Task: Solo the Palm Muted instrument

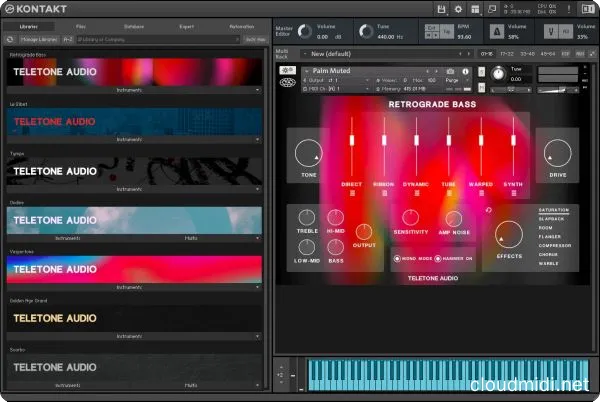Action: (x=481, y=72)
